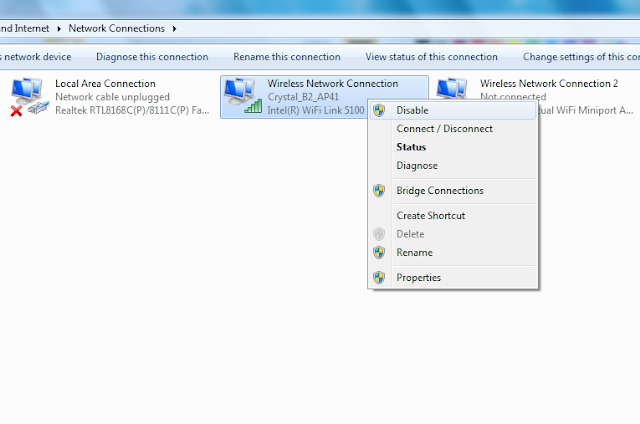This screenshot has width=640, height=424.
Task: Click 'View status of this connection'
Action: point(431,57)
